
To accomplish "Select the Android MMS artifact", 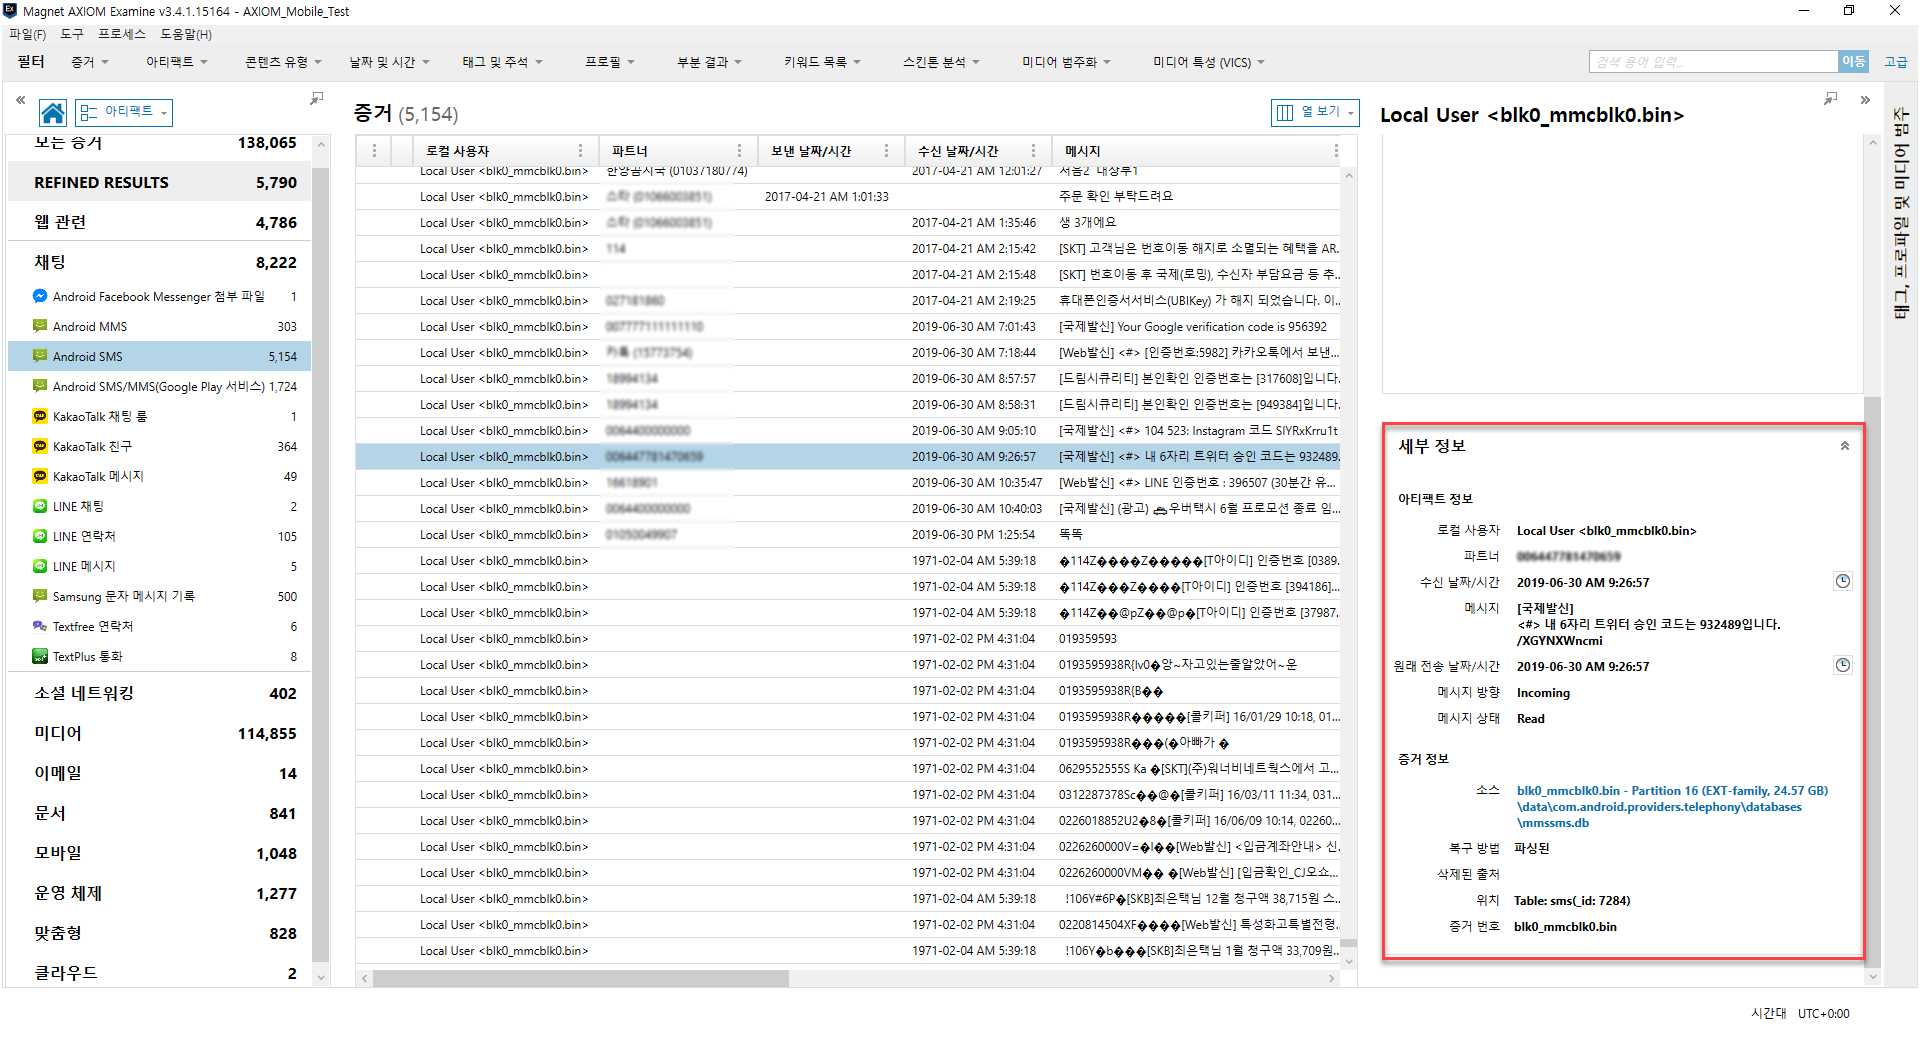I will (159, 326).
